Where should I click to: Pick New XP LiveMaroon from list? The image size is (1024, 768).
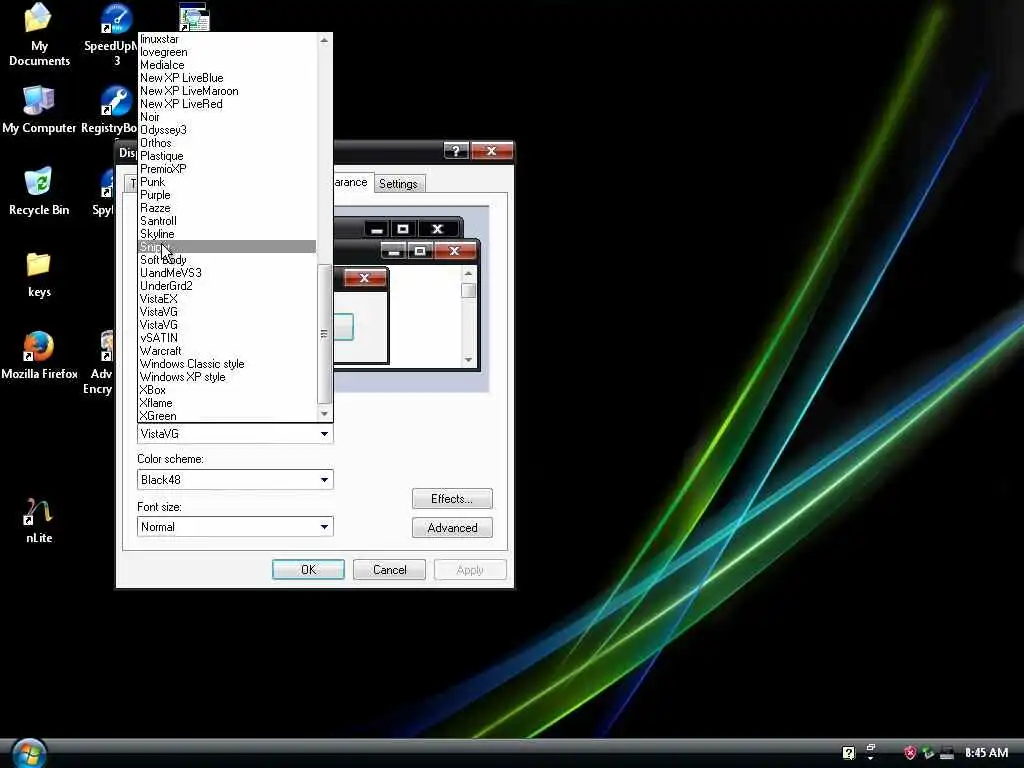[x=227, y=91]
